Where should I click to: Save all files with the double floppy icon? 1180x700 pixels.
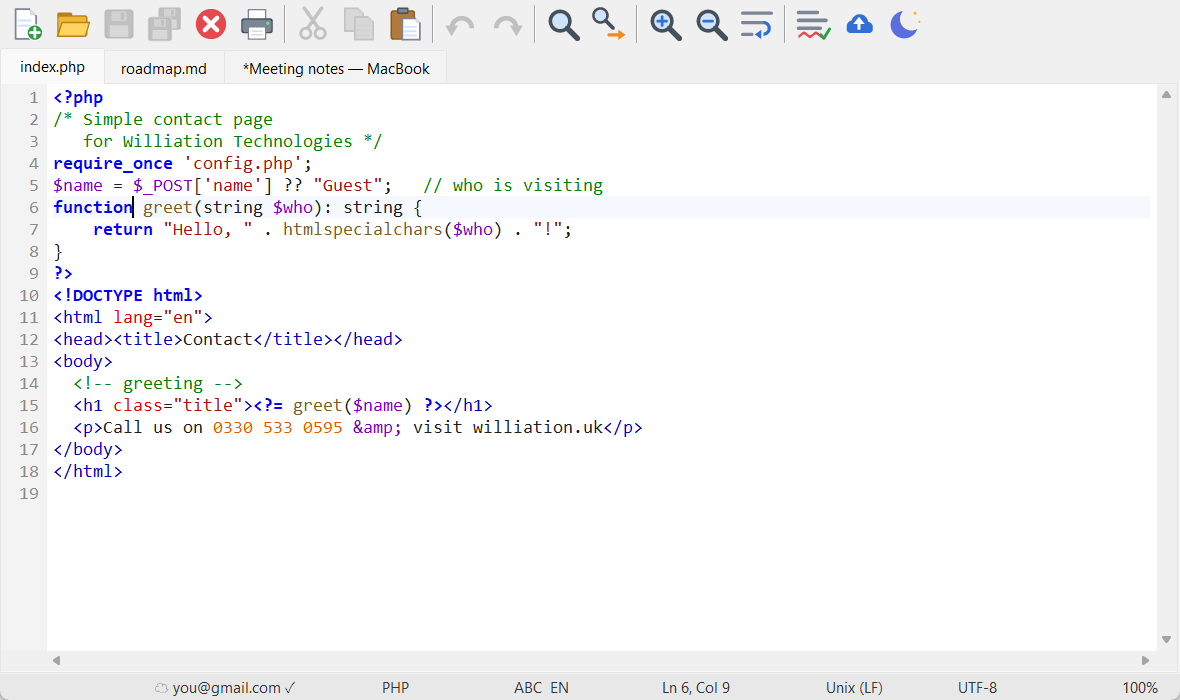pos(164,24)
